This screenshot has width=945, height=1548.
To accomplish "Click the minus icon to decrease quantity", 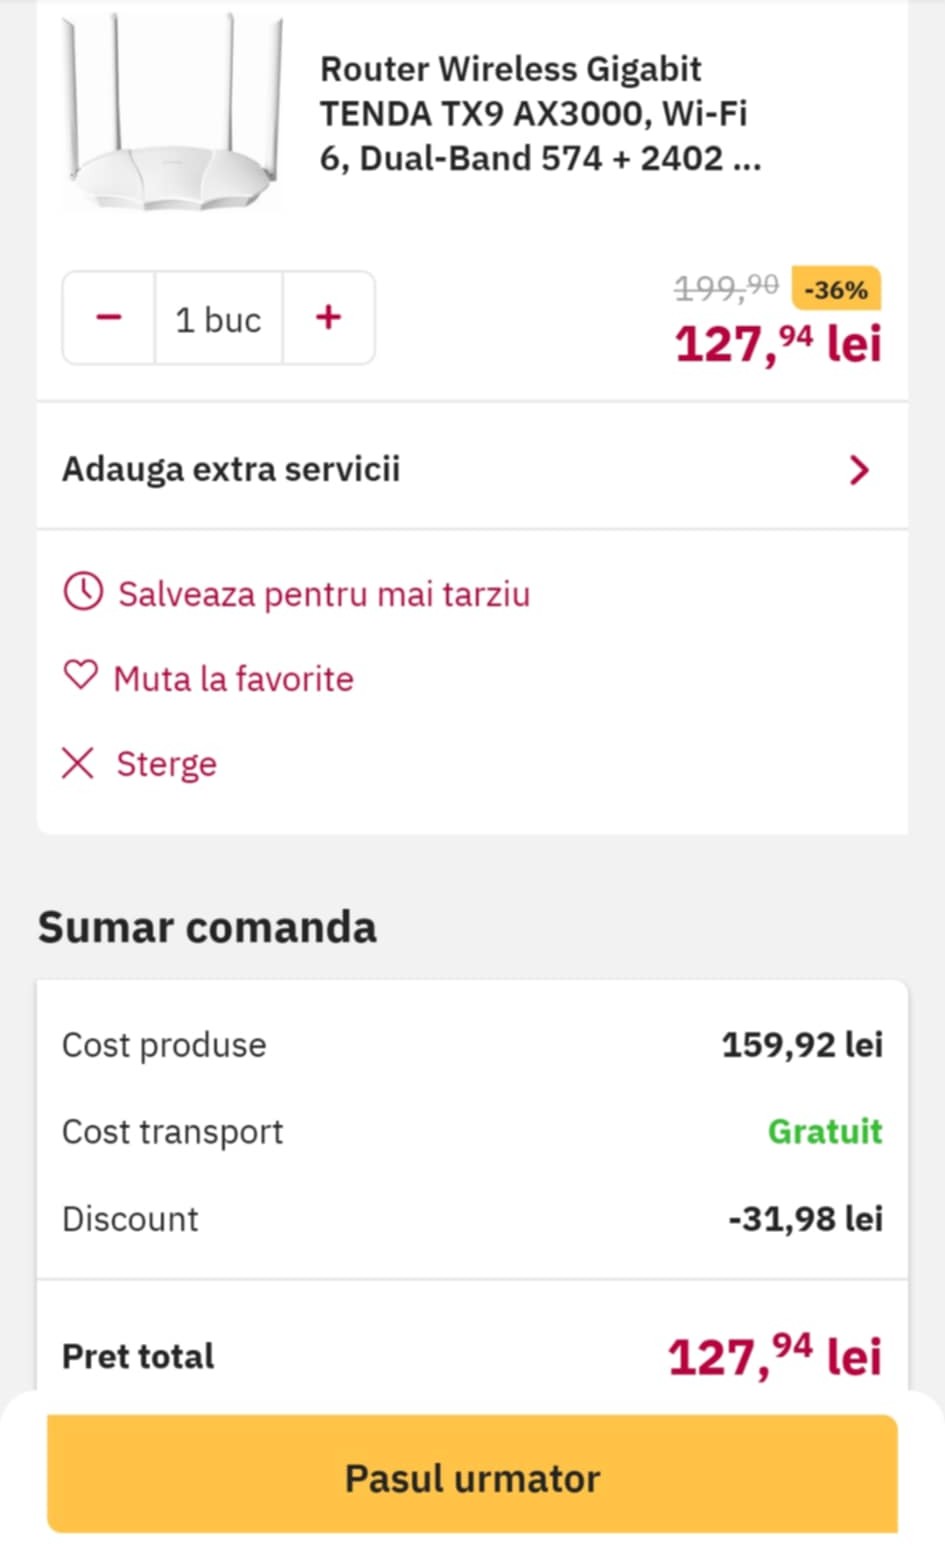I will [x=108, y=318].
